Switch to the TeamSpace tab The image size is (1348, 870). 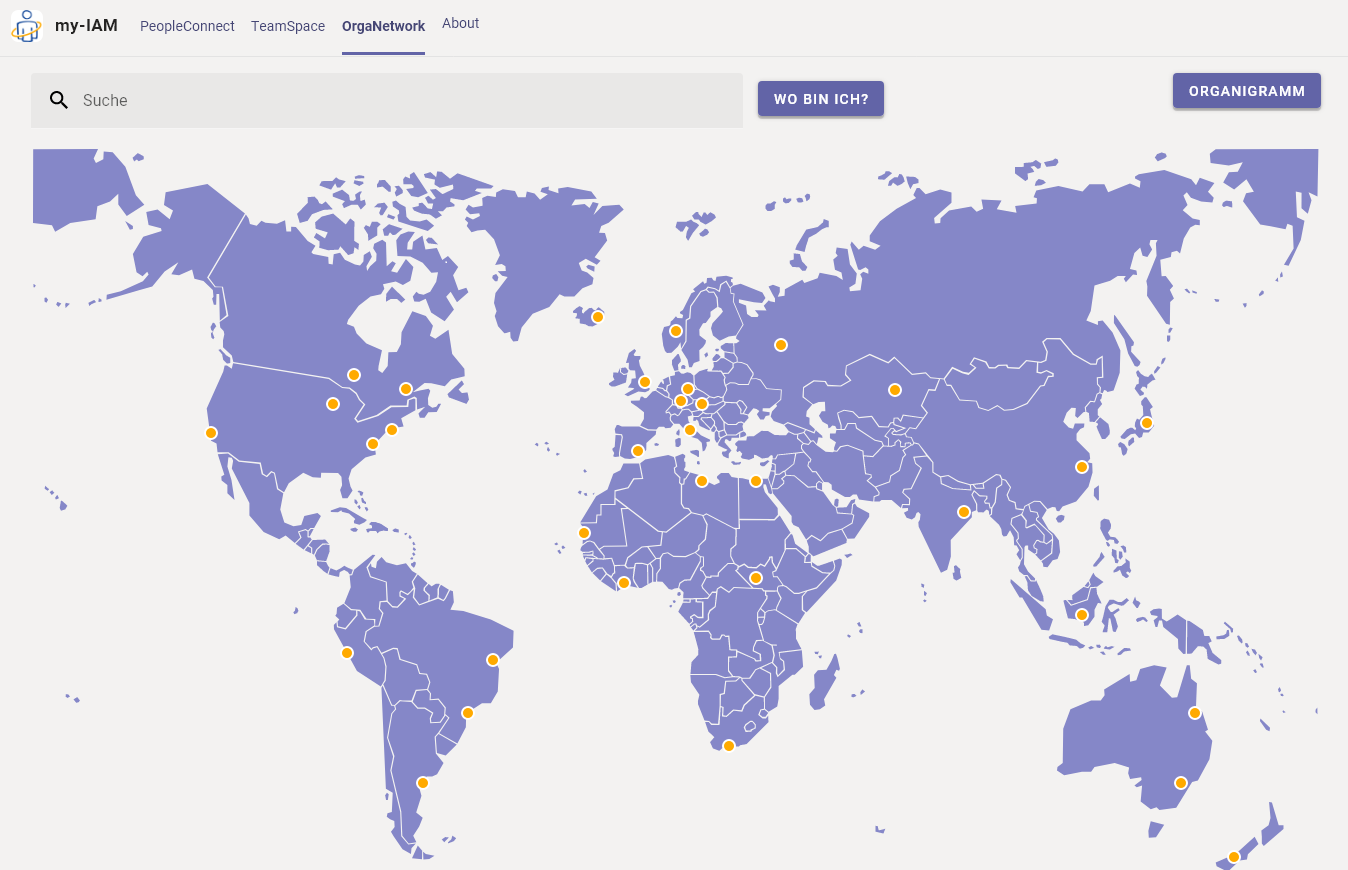coord(288,26)
